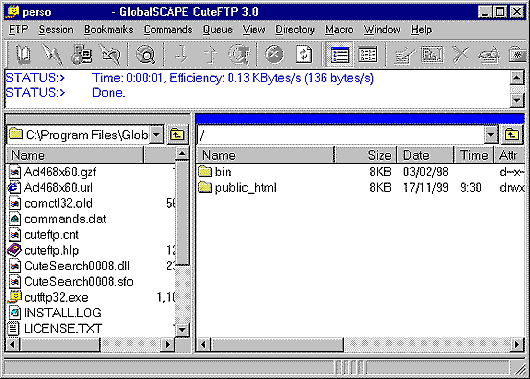Open the Window menu

click(x=382, y=30)
